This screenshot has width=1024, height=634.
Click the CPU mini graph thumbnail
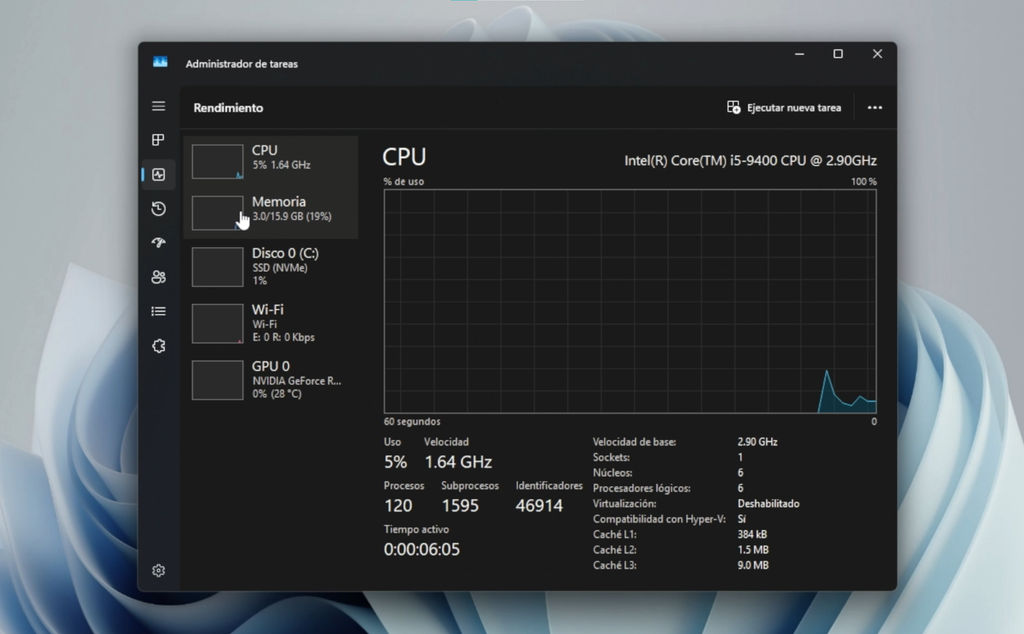(x=217, y=162)
